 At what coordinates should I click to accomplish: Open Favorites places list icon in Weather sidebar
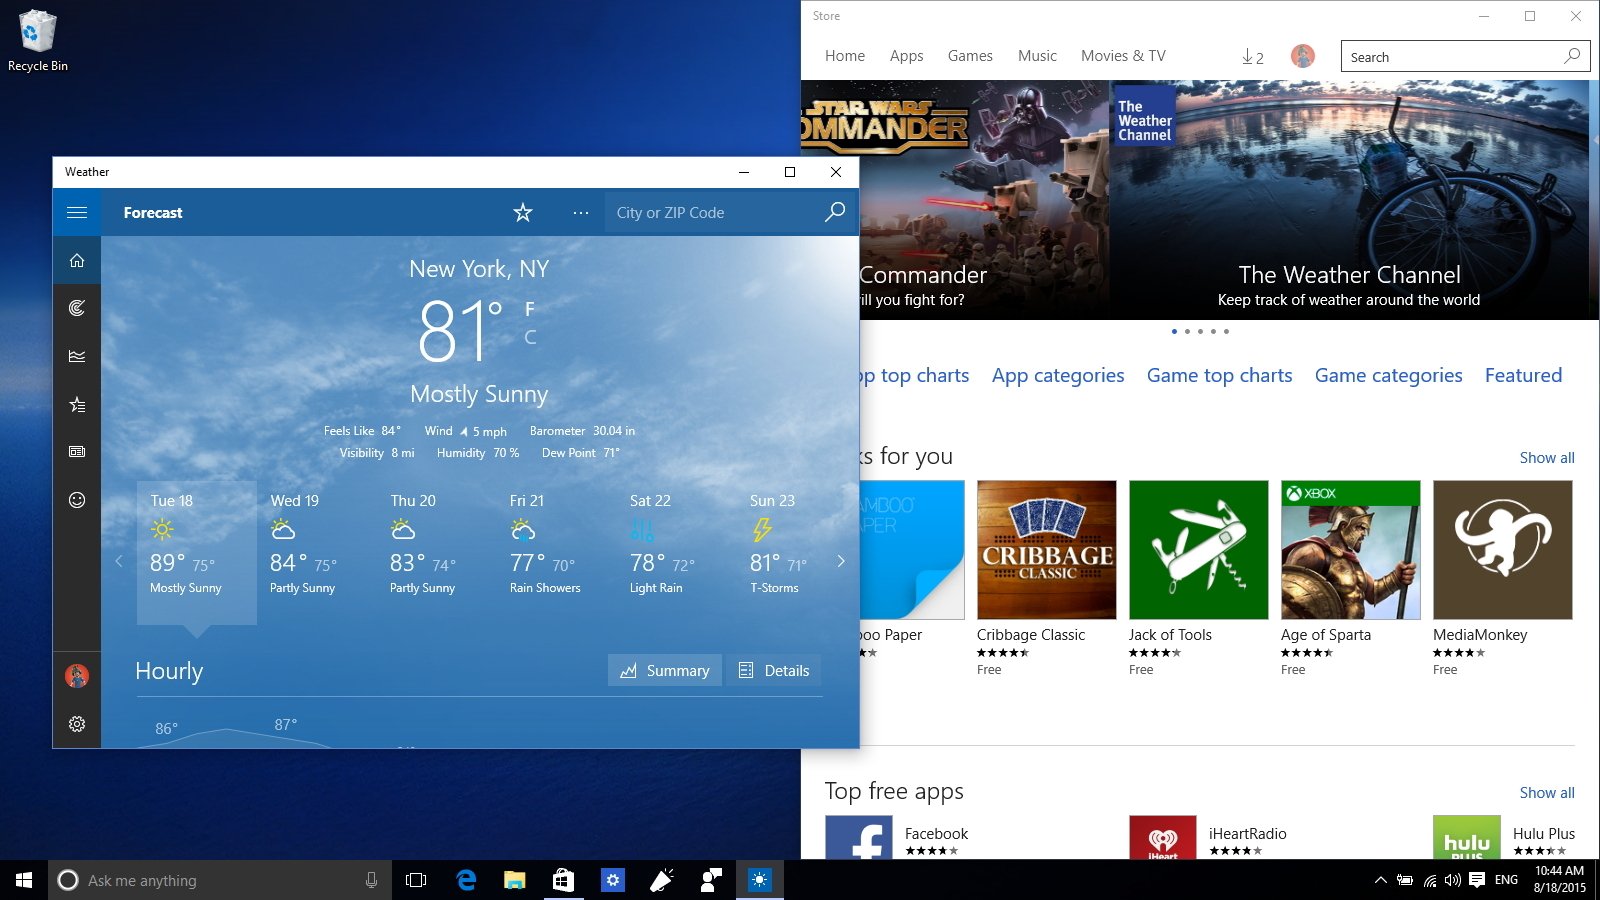click(77, 404)
